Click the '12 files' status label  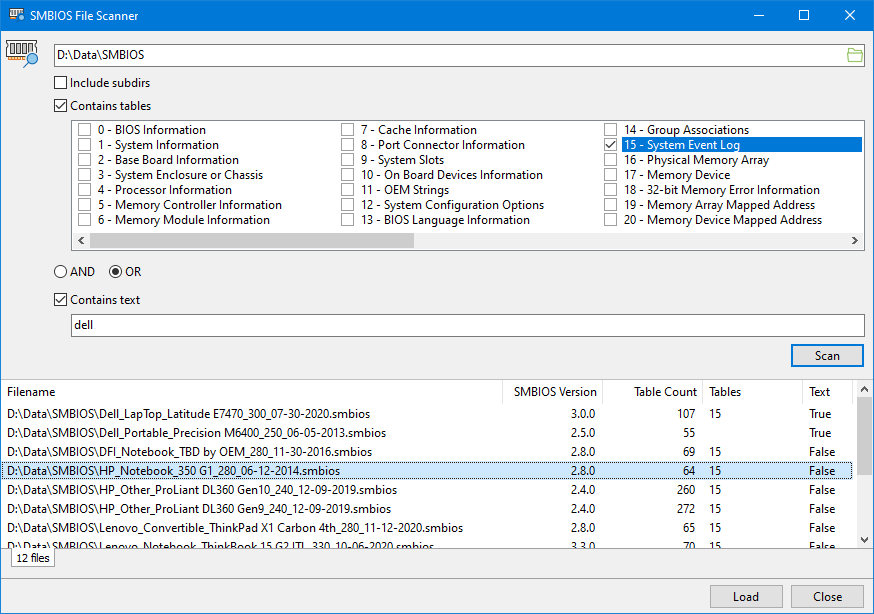[x=33, y=558]
